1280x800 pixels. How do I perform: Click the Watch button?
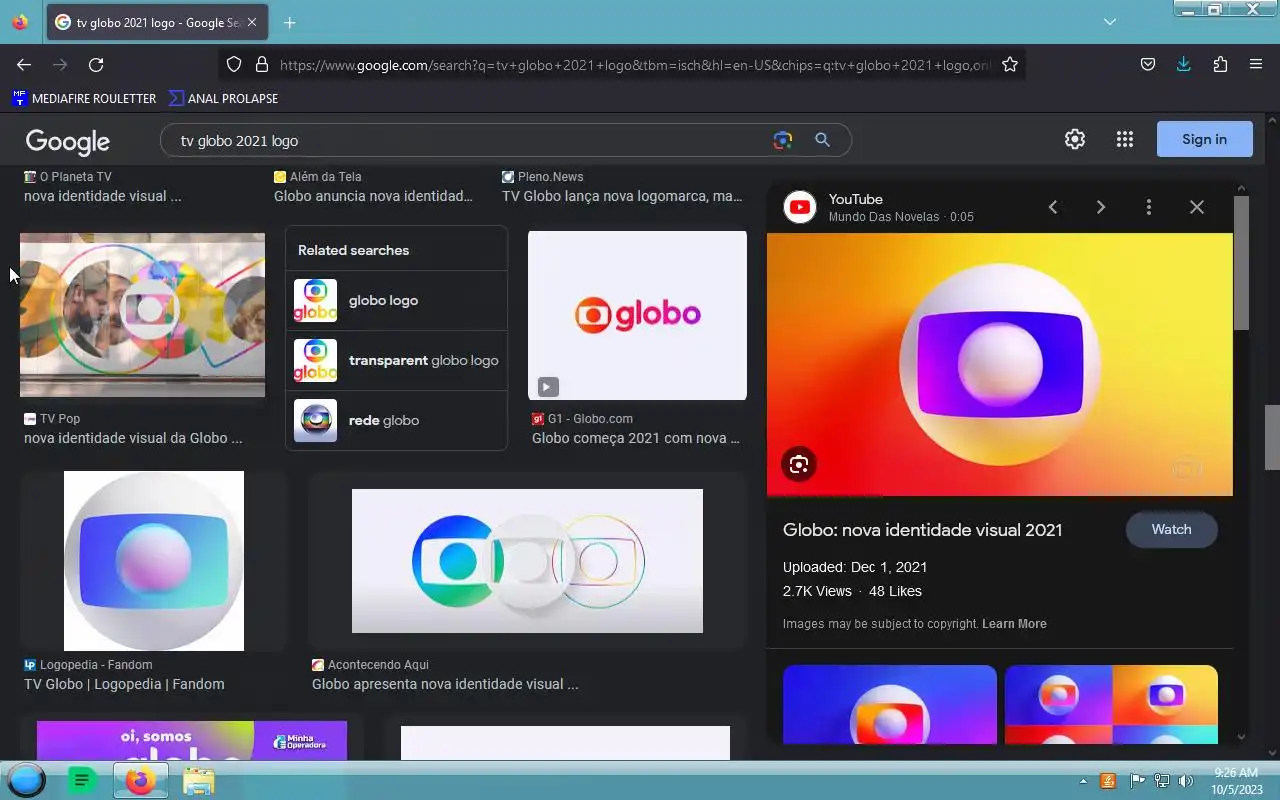1171,529
